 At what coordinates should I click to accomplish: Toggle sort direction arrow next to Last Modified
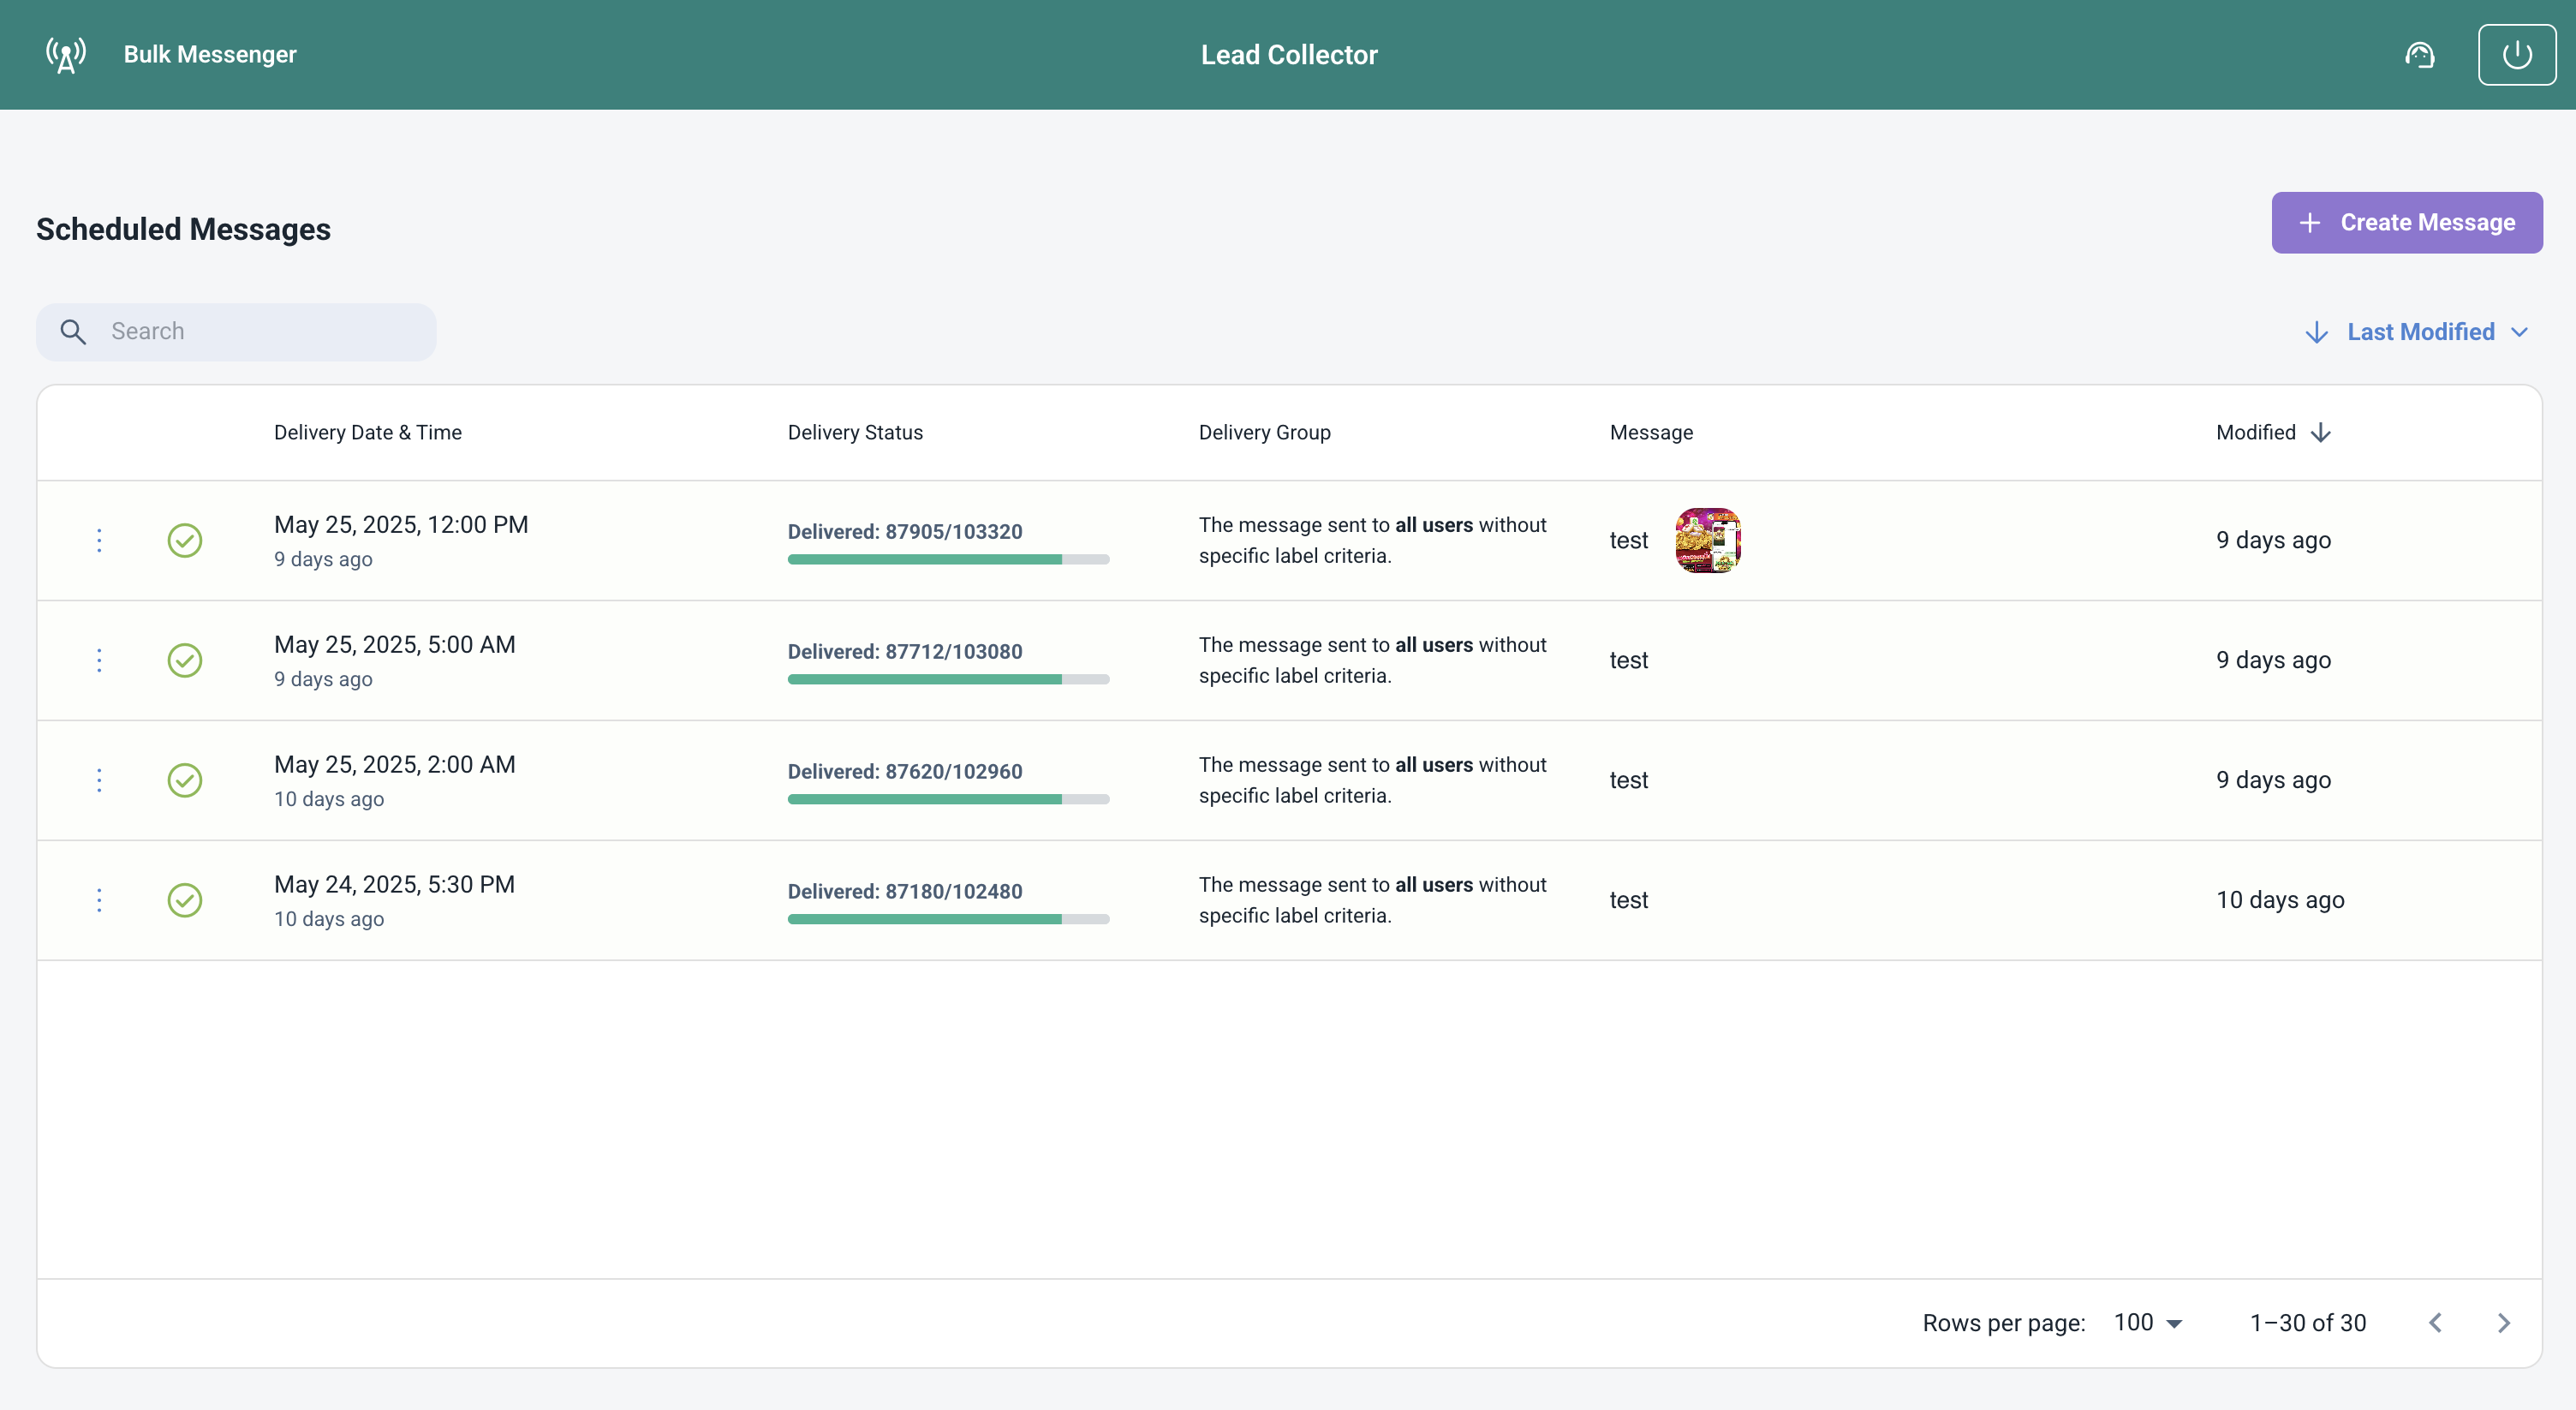tap(2316, 332)
